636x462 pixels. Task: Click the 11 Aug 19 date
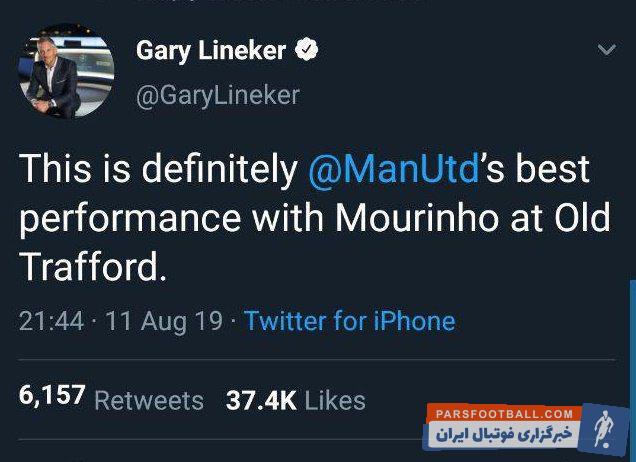tap(163, 321)
